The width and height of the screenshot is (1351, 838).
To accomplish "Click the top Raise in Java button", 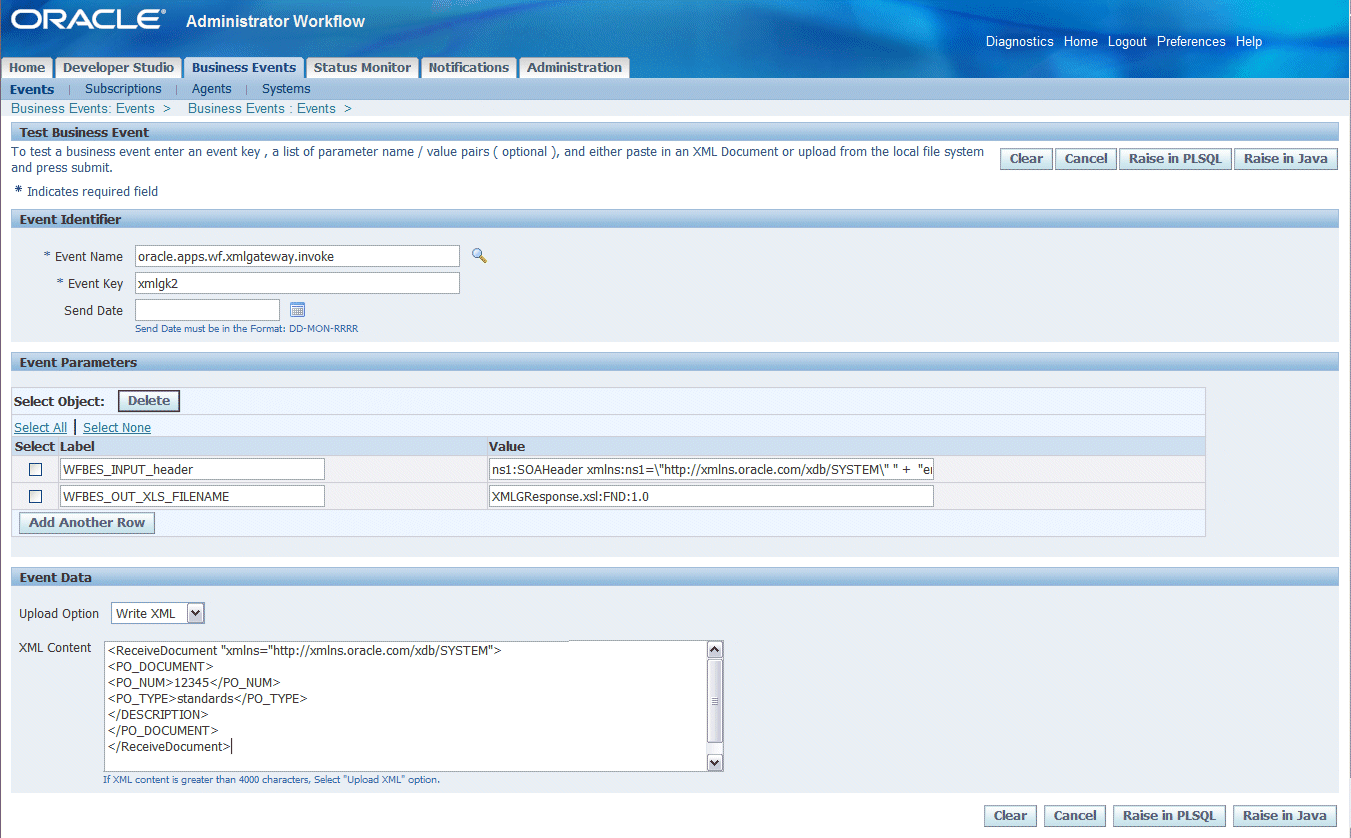I will click(x=1285, y=158).
